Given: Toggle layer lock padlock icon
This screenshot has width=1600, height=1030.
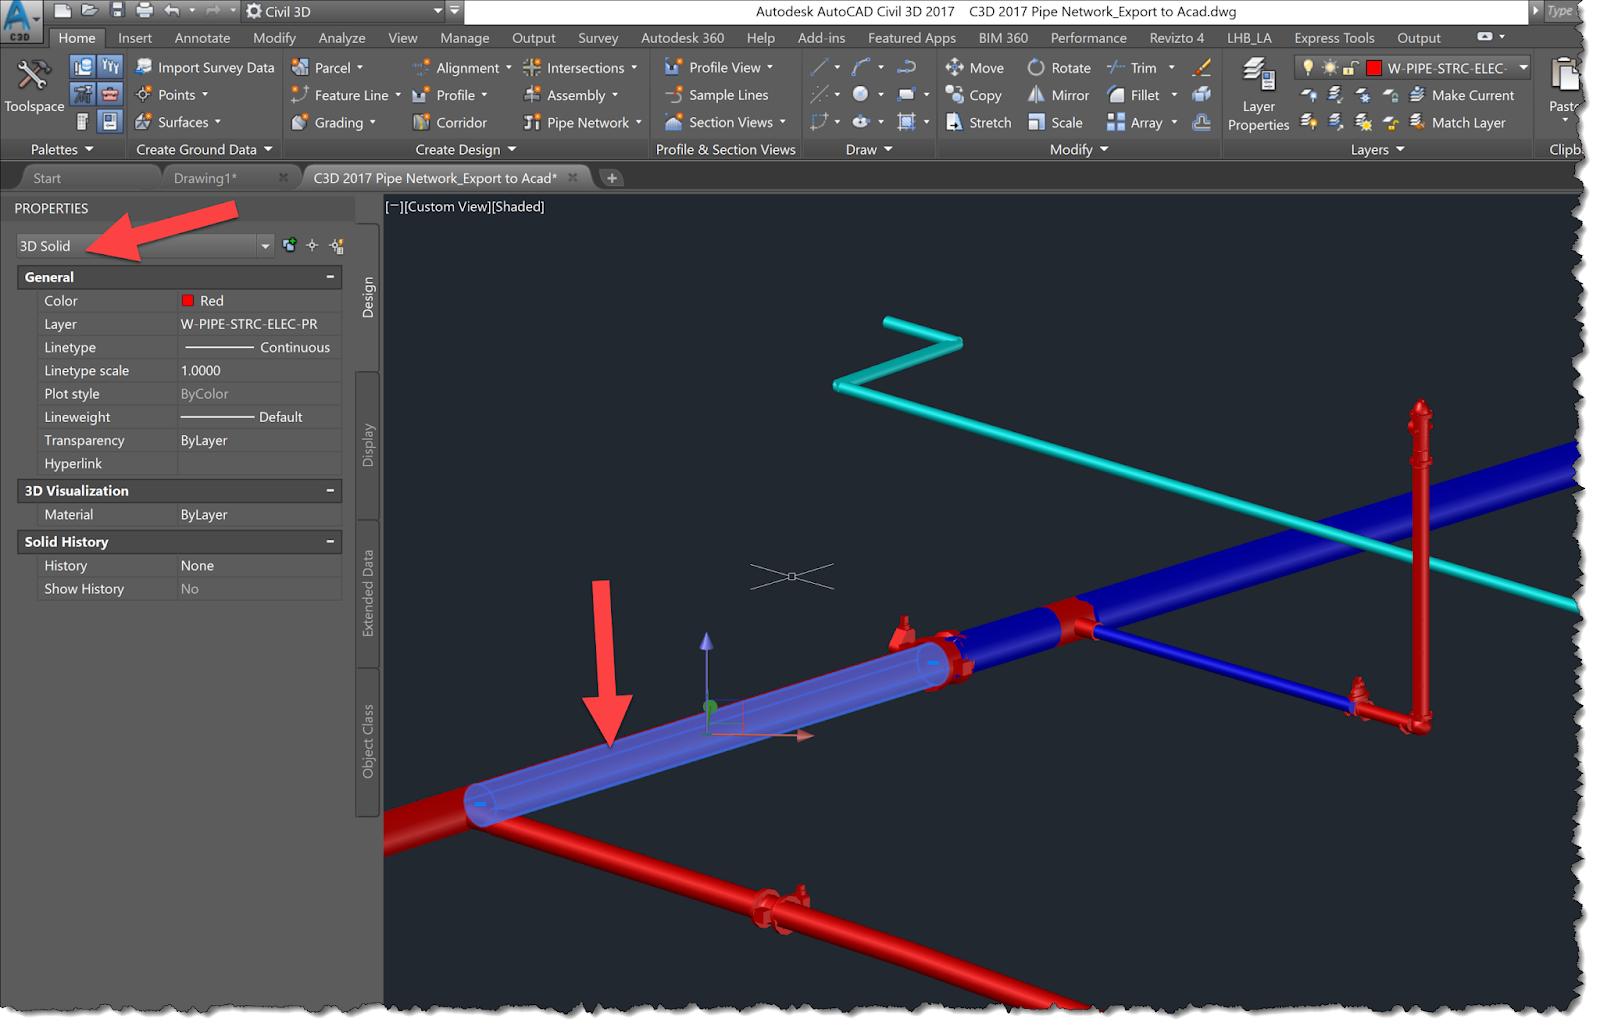Looking at the screenshot, I should 1350,68.
